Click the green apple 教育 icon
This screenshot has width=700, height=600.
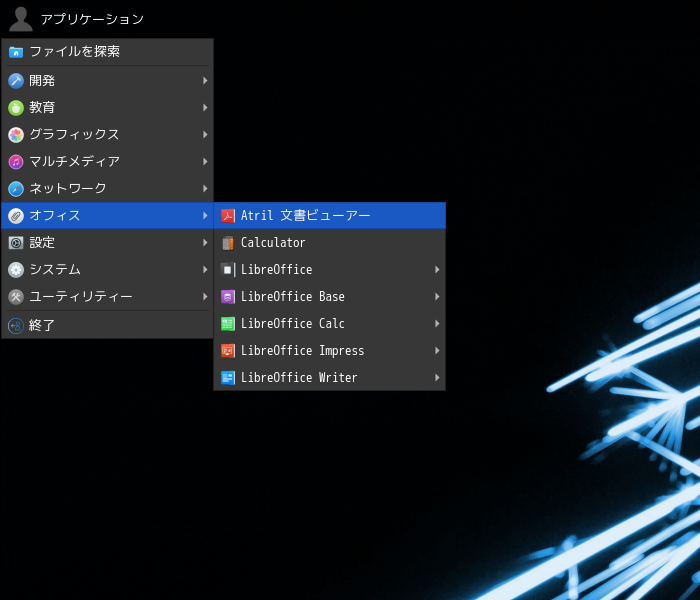(16, 108)
